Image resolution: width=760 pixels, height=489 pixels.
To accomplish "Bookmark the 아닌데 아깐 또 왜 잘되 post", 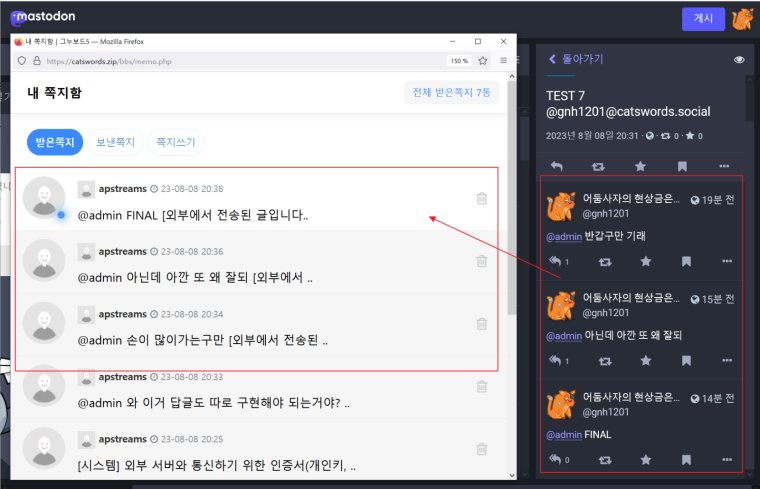I will pos(686,361).
